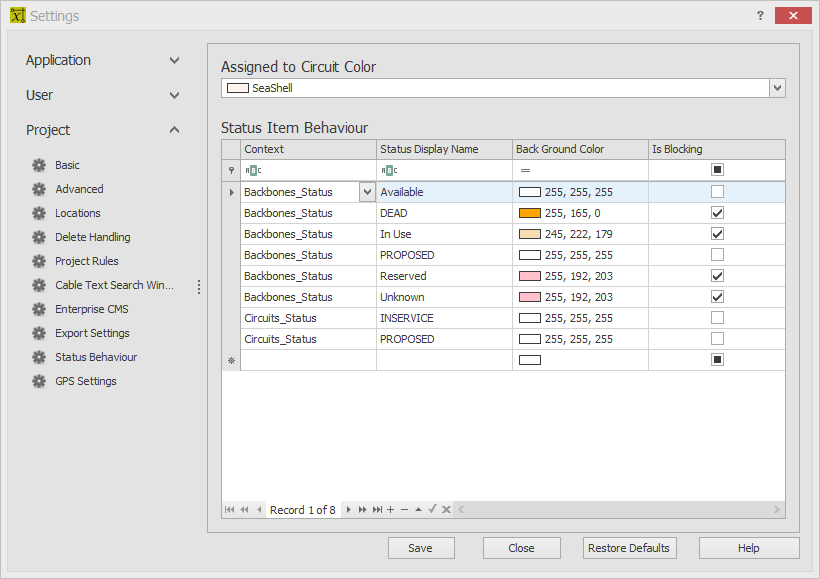Jump to last record in navigator

tap(377, 509)
